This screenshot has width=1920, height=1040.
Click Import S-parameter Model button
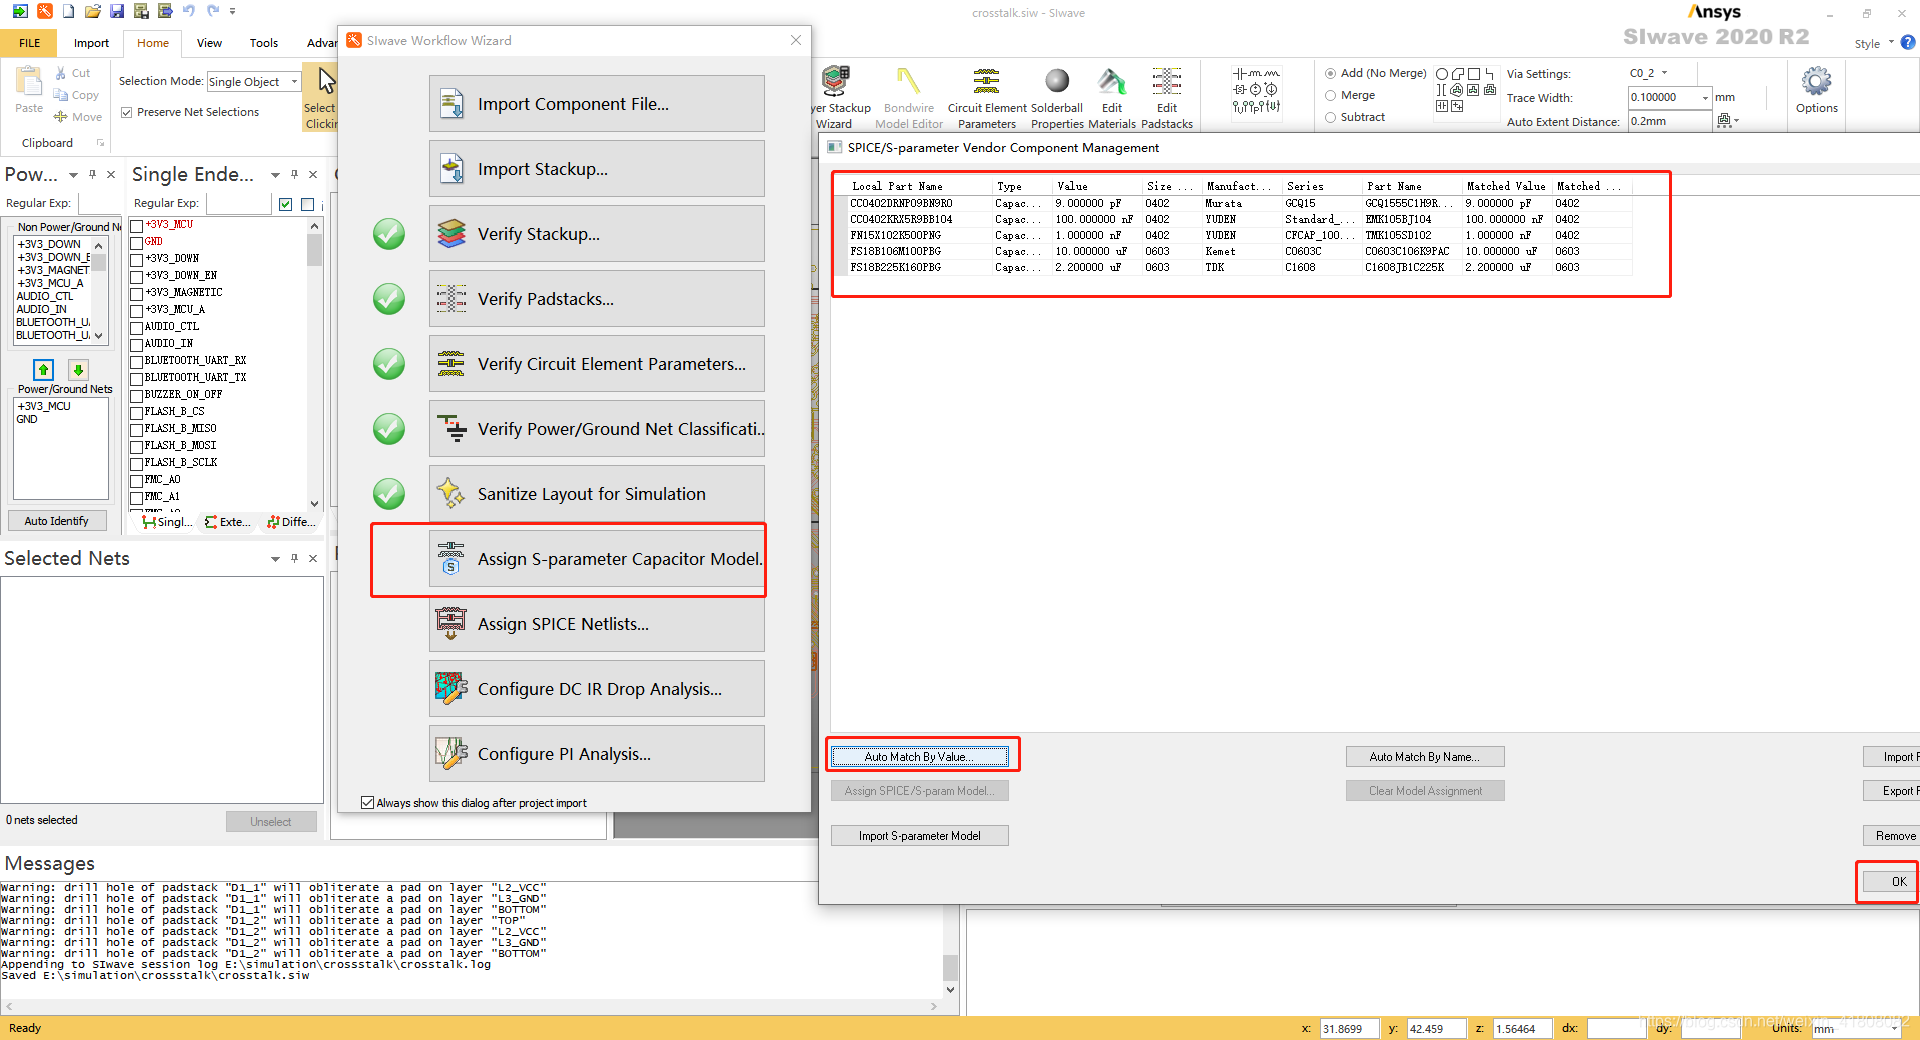point(919,836)
